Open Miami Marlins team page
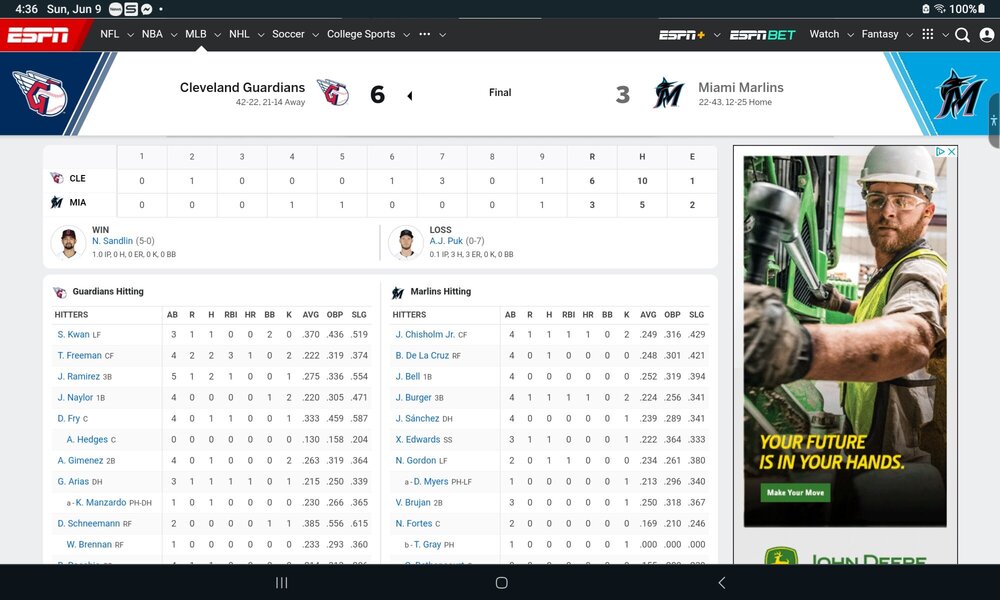This screenshot has height=600, width=1000. [x=740, y=87]
